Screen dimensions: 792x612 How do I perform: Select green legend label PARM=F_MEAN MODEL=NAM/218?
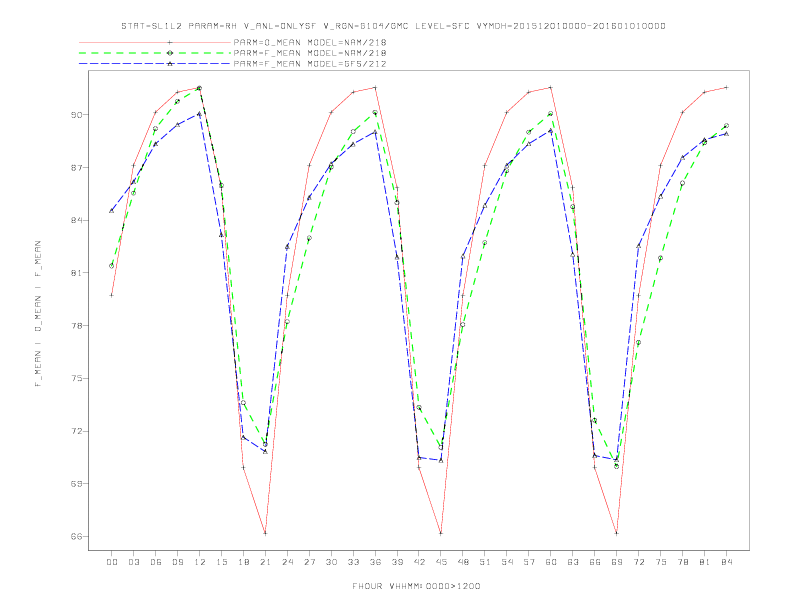(310, 53)
